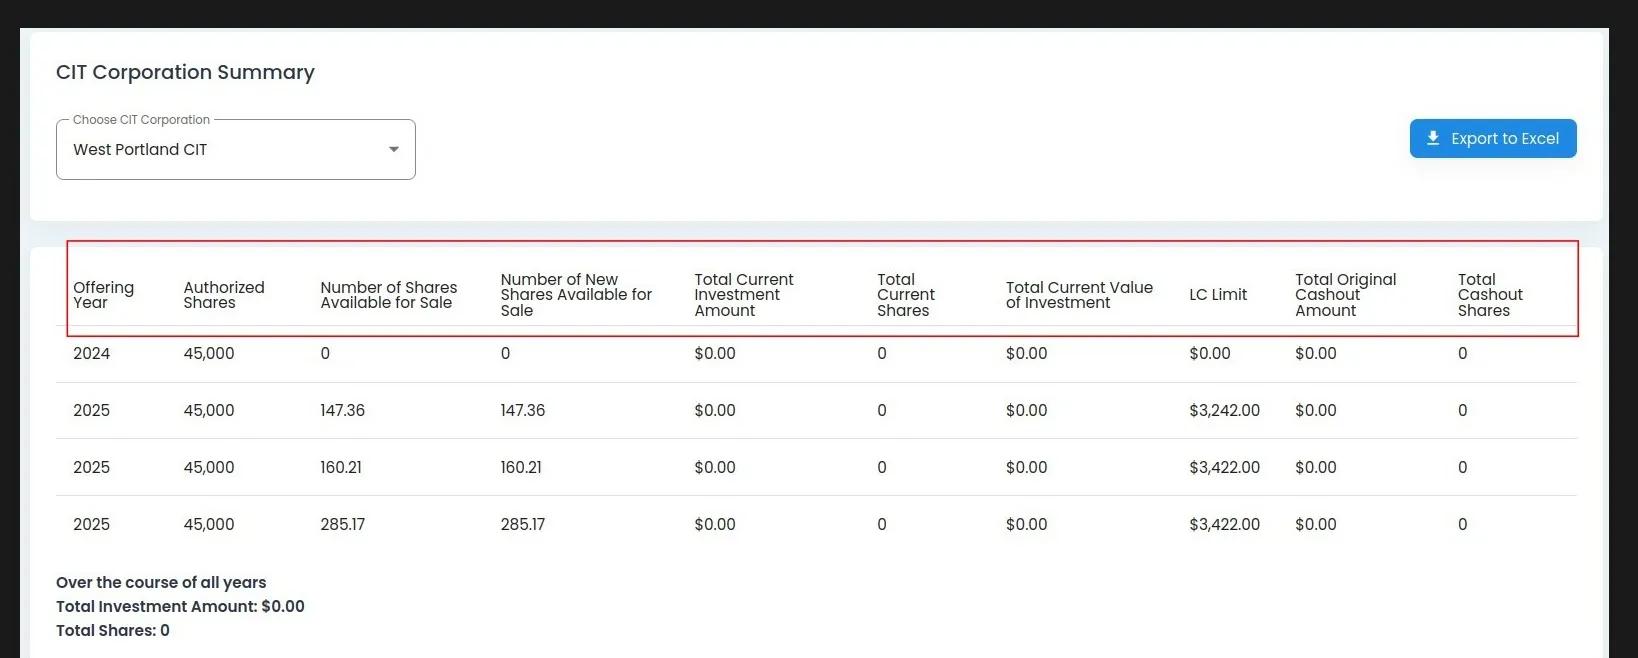Select Total Original Cashout Amount header
Screen dimensions: 1638x658
(1345, 295)
